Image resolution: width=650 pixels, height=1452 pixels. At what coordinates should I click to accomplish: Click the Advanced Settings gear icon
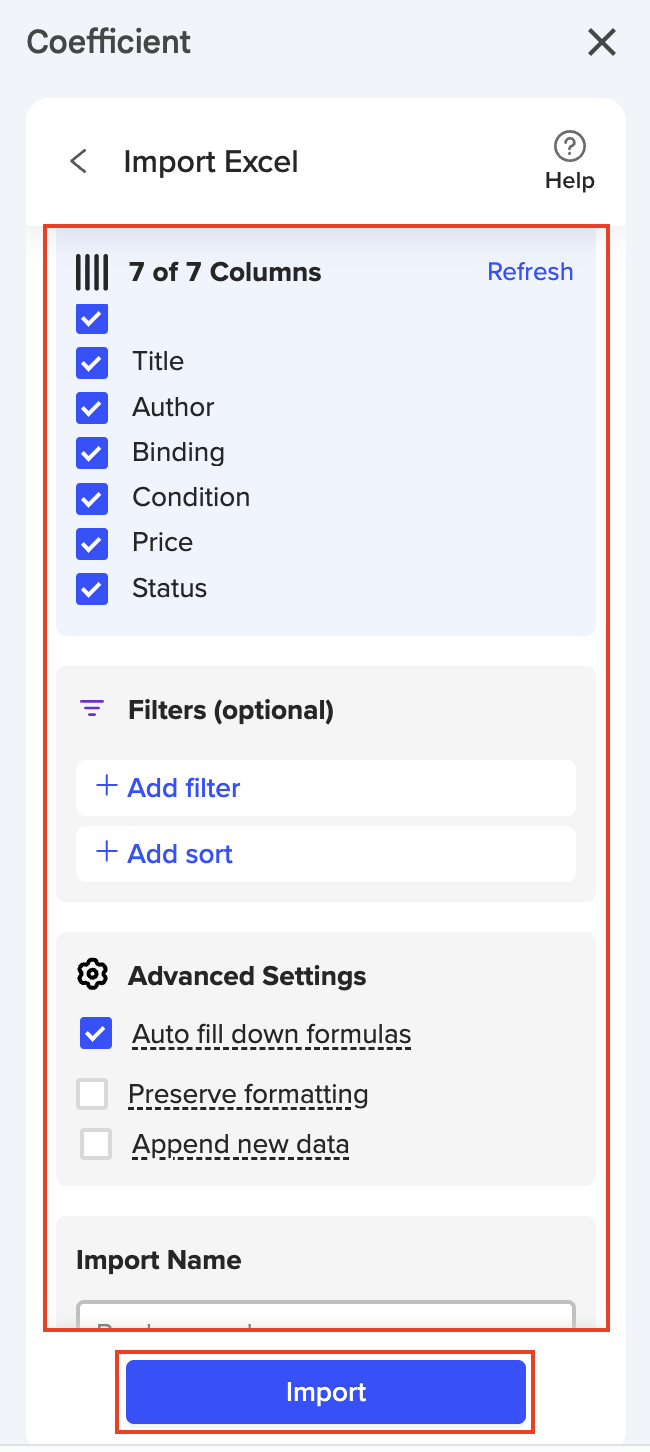click(x=93, y=975)
